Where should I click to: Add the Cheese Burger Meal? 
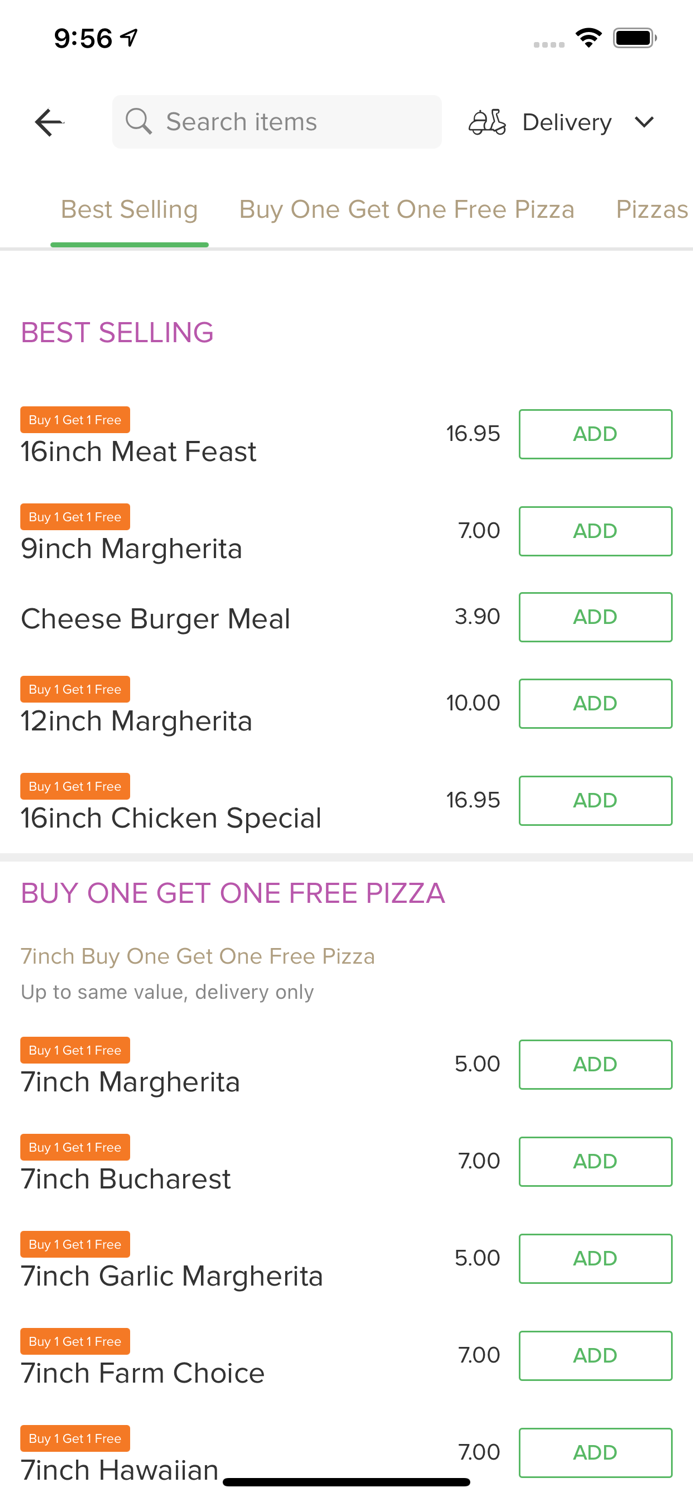tap(595, 617)
